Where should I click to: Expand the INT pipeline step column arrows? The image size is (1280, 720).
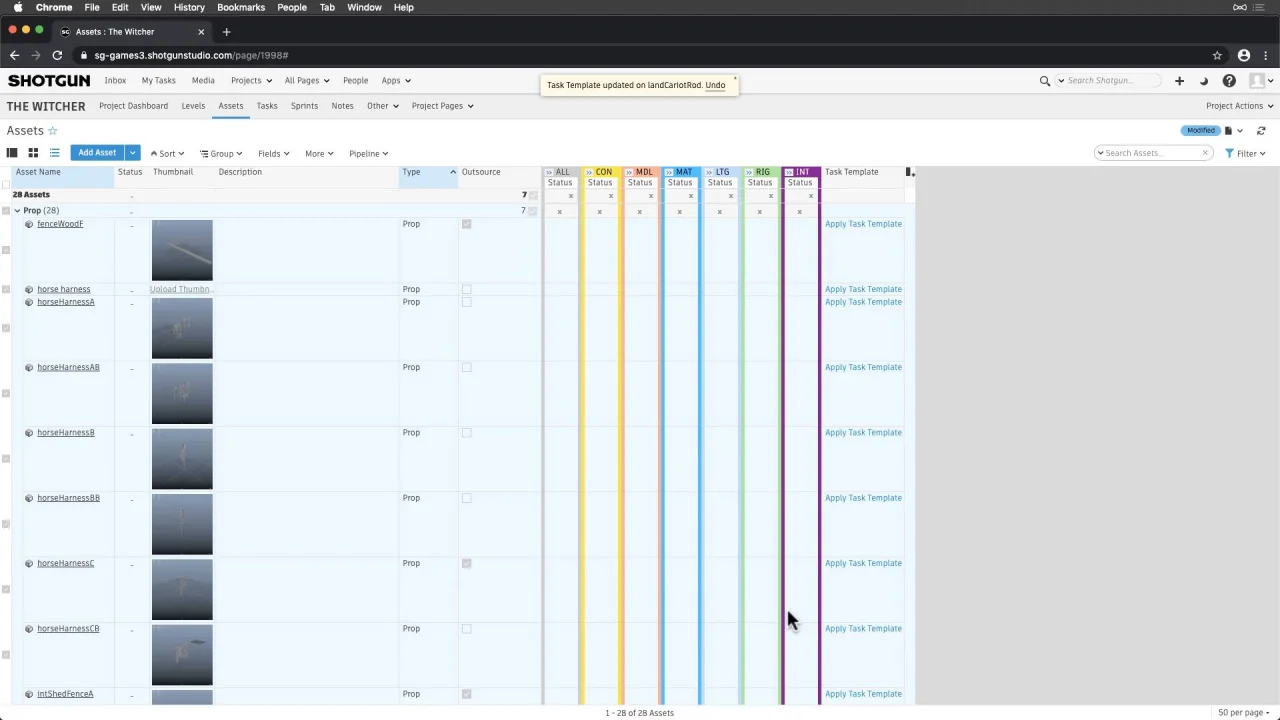(x=789, y=172)
